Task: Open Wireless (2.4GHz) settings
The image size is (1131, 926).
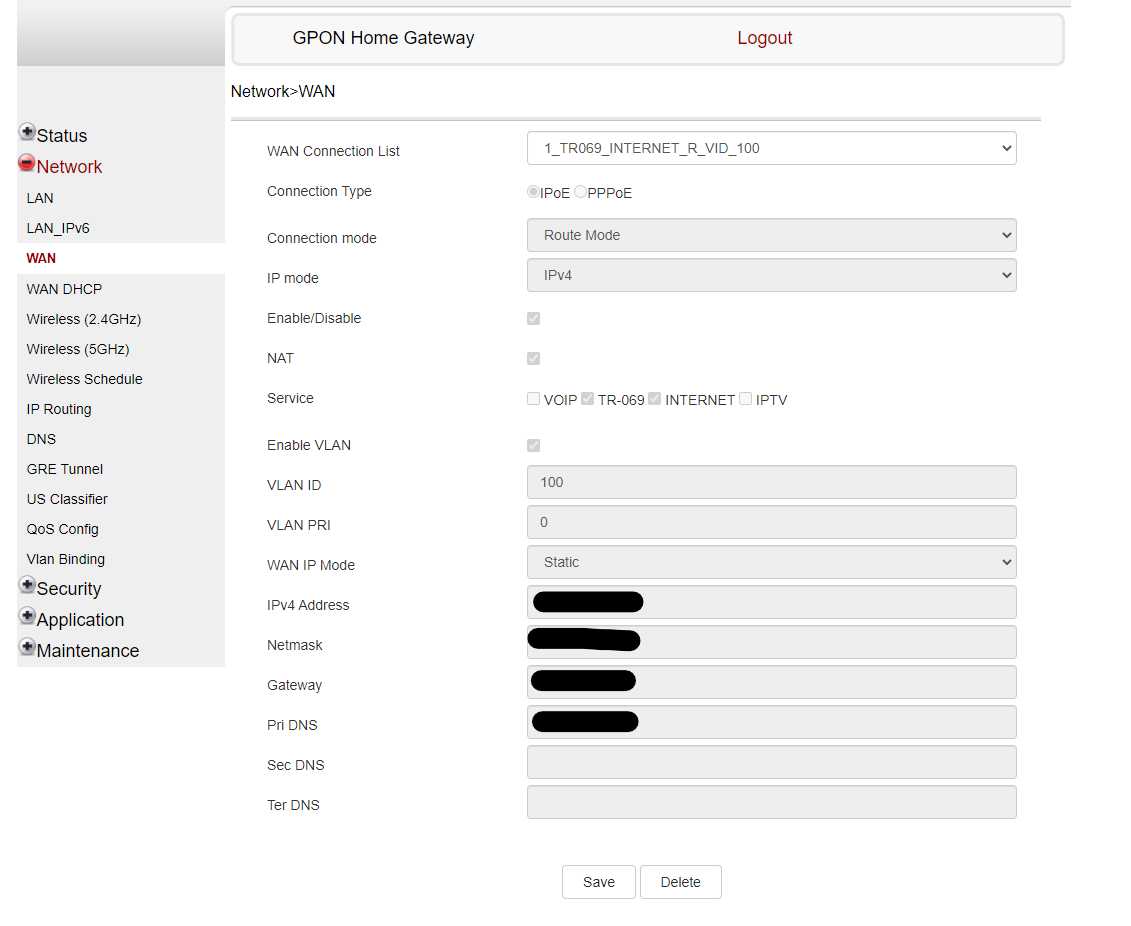Action: pyautogui.click(x=84, y=319)
